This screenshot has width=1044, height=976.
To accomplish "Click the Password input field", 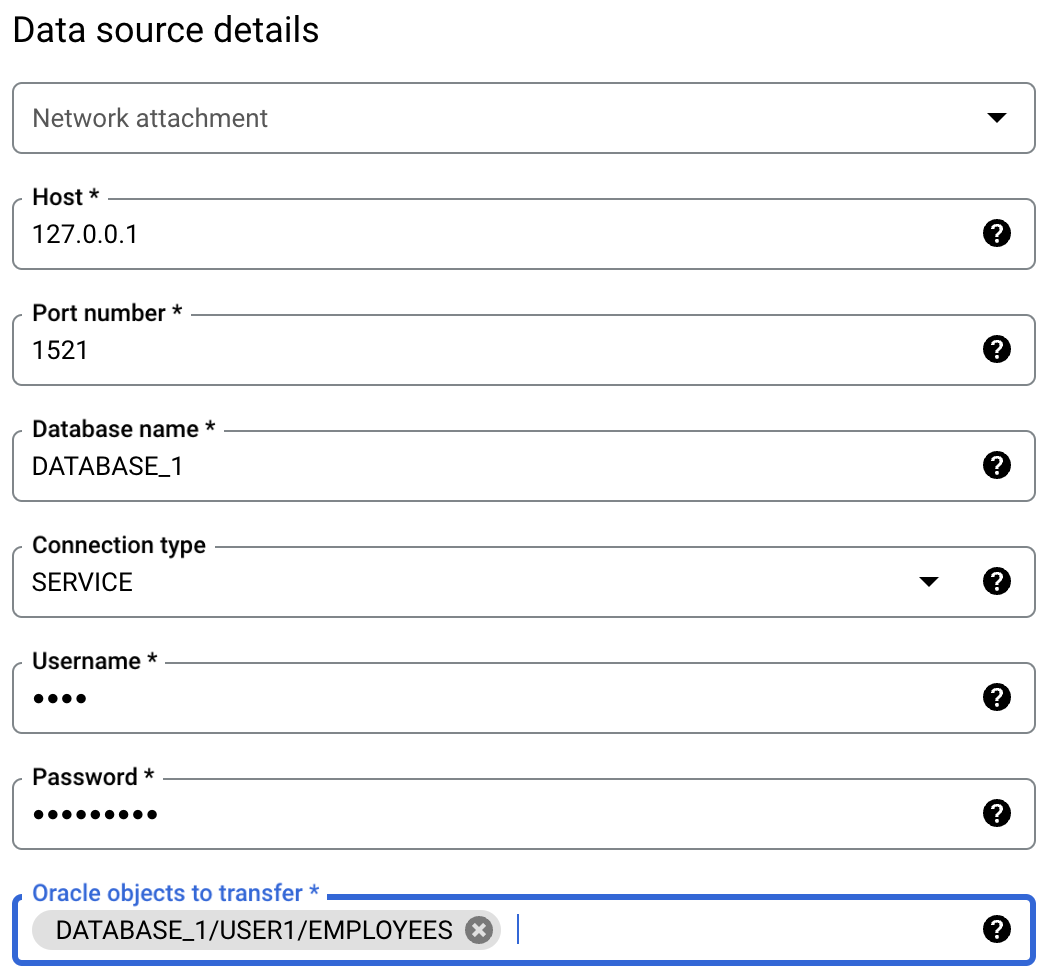I will (400, 814).
